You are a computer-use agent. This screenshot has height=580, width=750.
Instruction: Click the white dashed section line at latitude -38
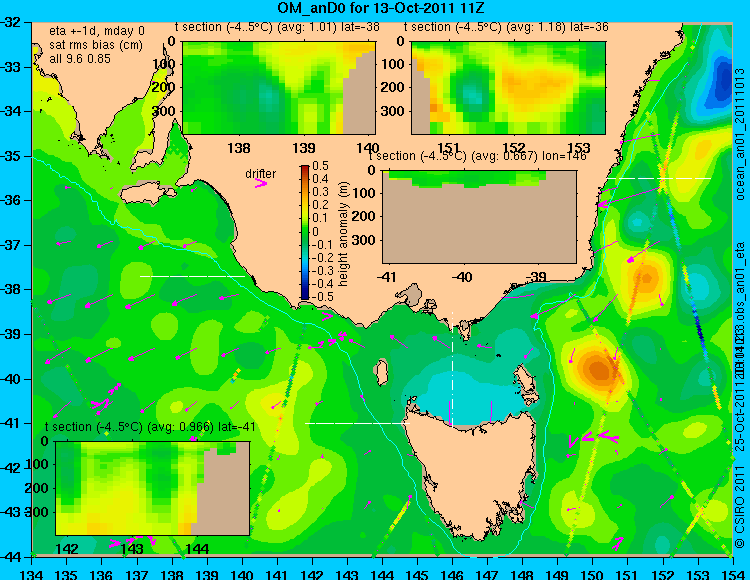[192, 276]
